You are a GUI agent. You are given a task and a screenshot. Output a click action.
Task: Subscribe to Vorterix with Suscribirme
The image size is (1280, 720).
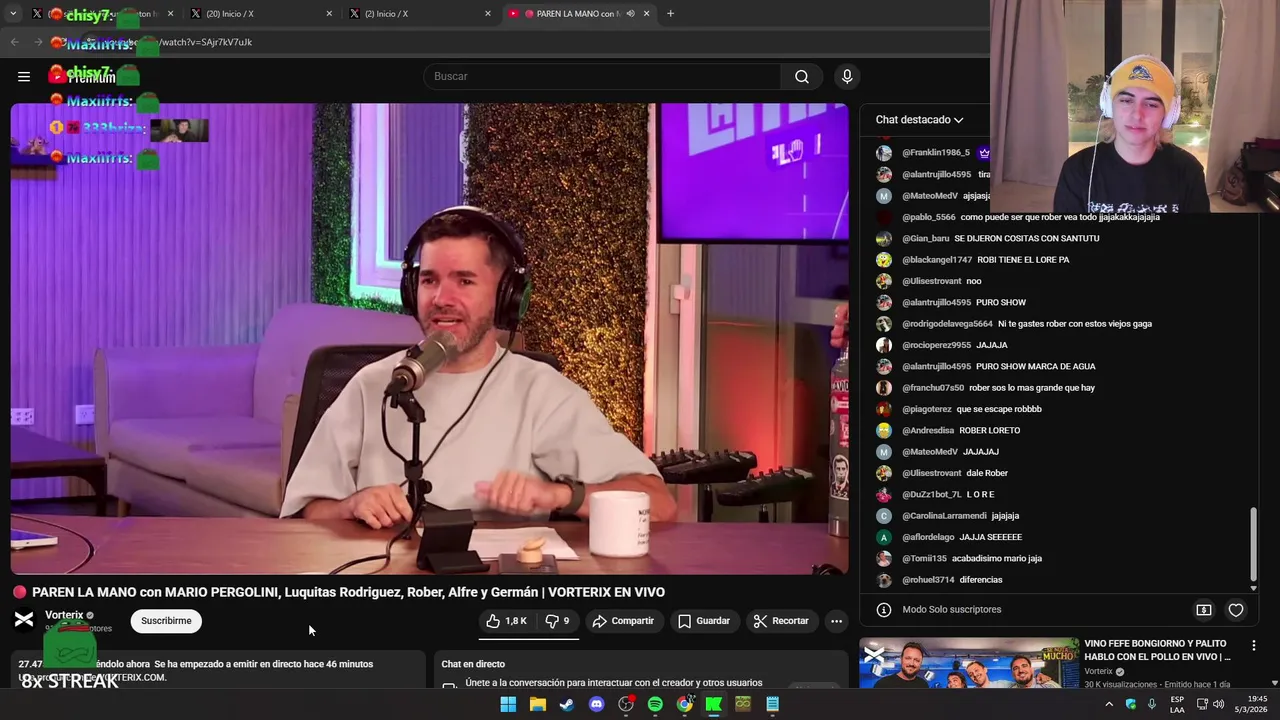166,621
